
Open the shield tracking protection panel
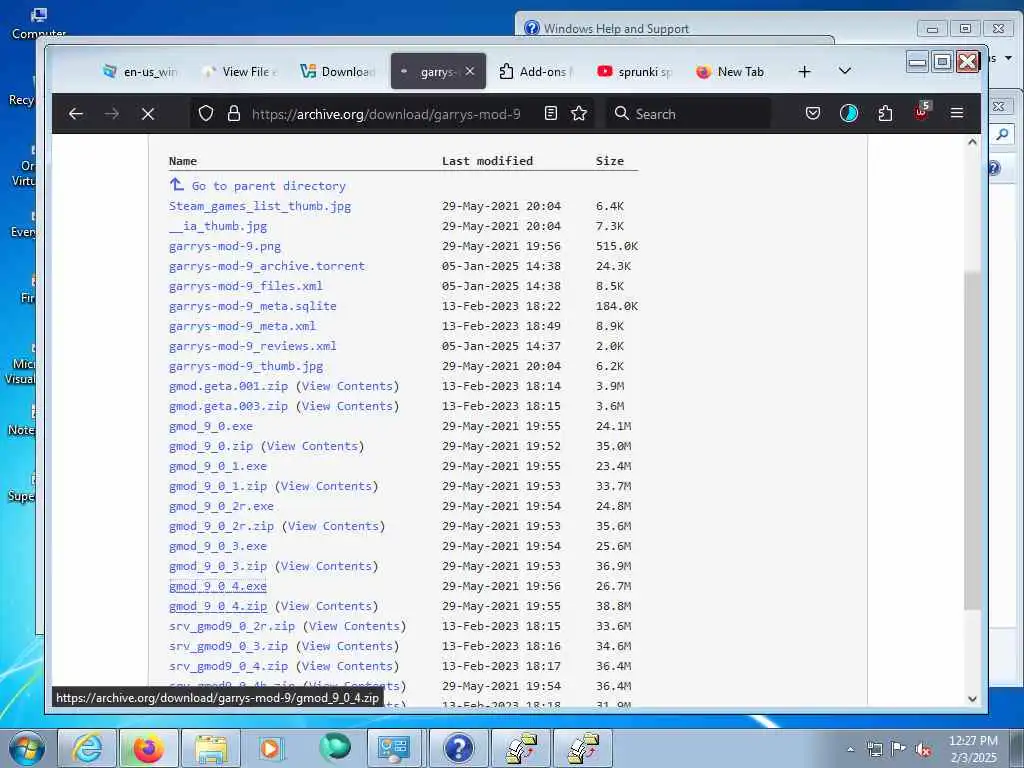[206, 114]
